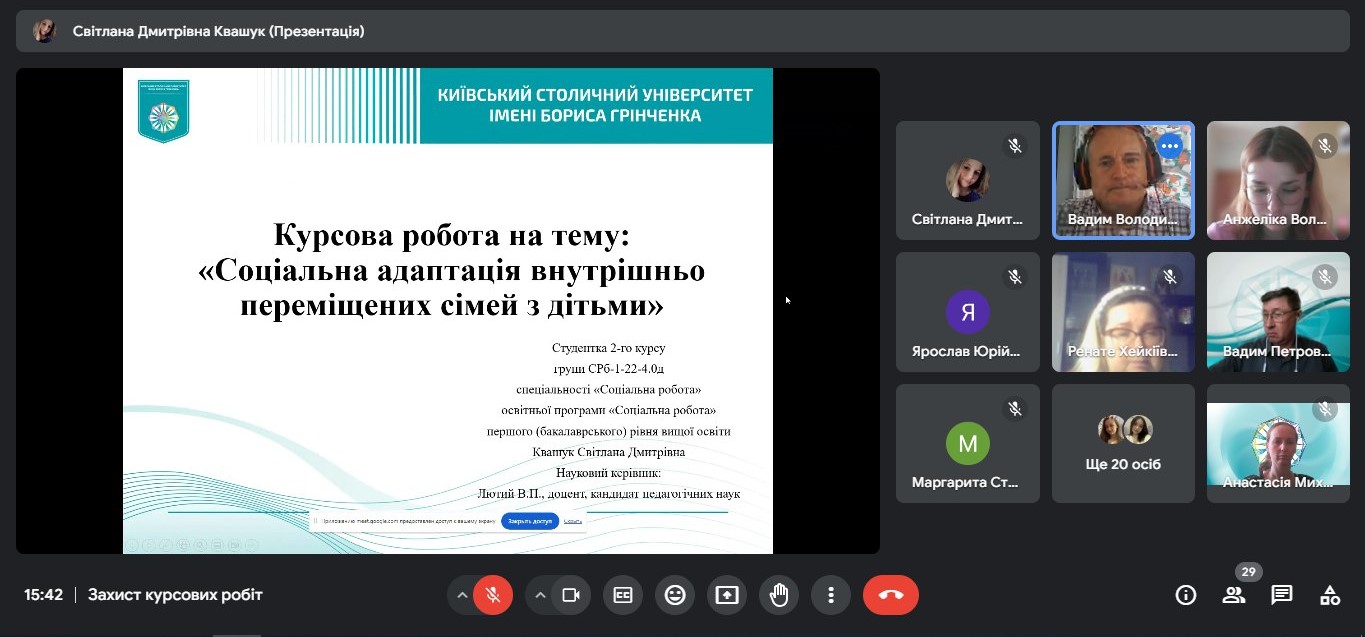Open meeting details info icon
1365x637 pixels.
click(x=1186, y=595)
